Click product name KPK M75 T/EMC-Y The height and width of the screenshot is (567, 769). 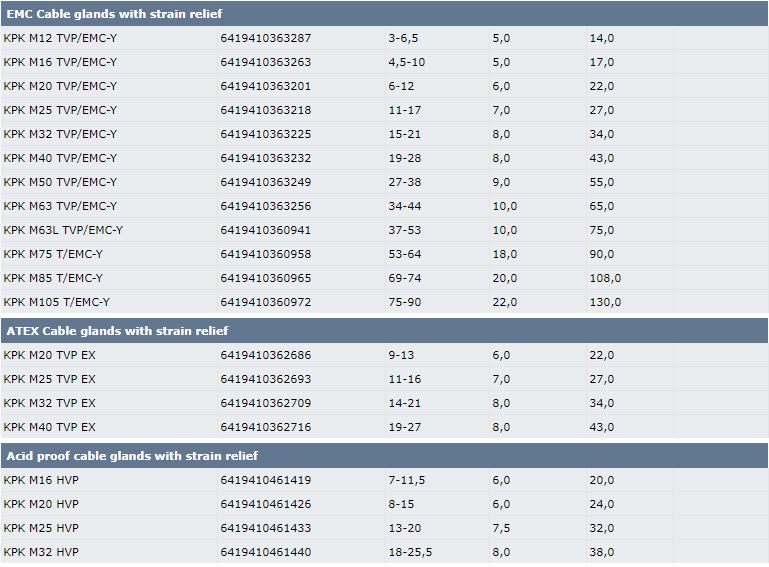(x=53, y=255)
